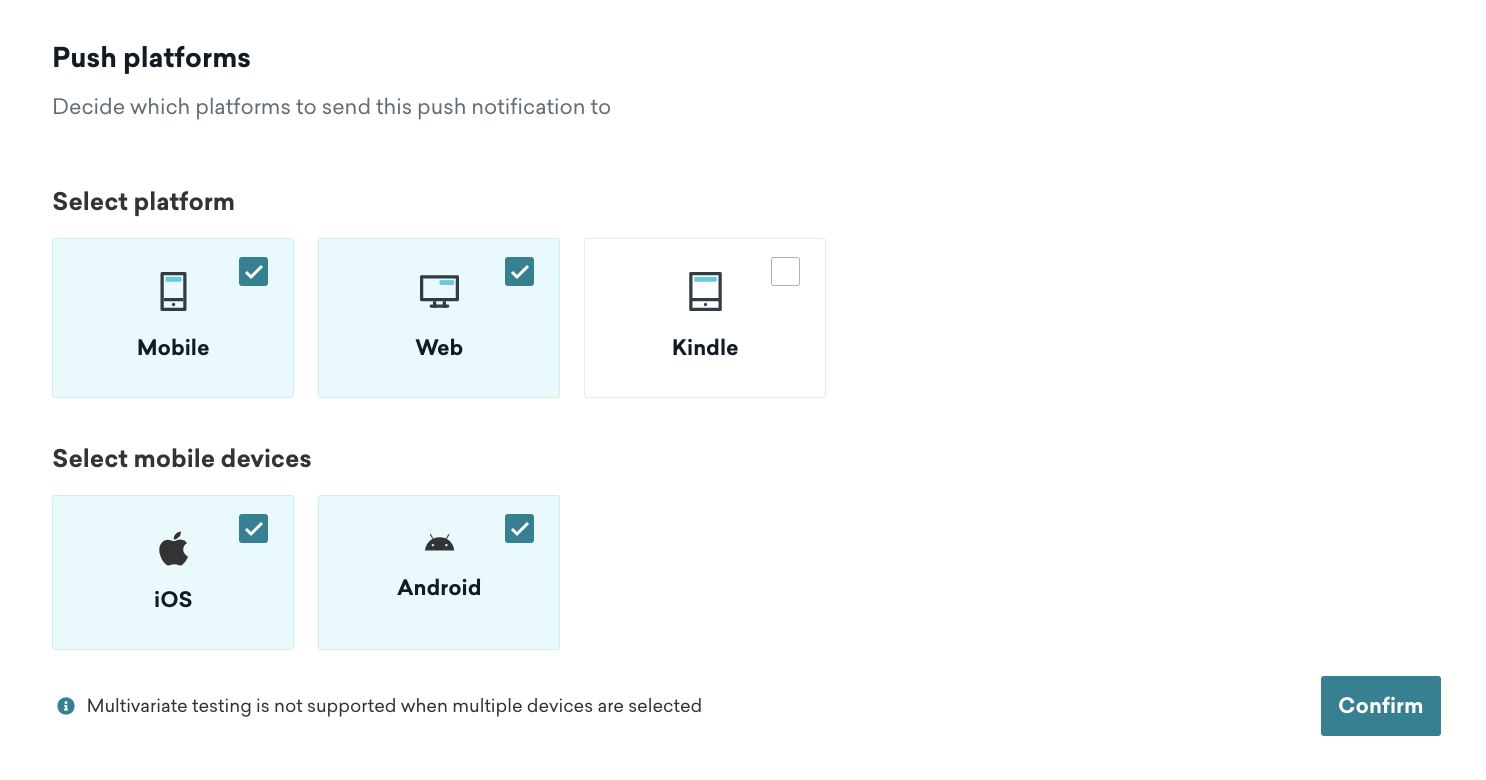
Task: Click the mobile phone icon on Mobile card
Action: (173, 291)
